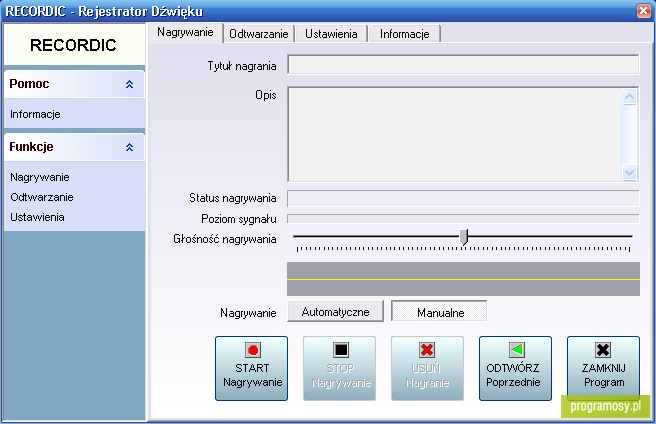
Task: Open Ustawienia in Funkcje sidebar
Action: pos(37,217)
